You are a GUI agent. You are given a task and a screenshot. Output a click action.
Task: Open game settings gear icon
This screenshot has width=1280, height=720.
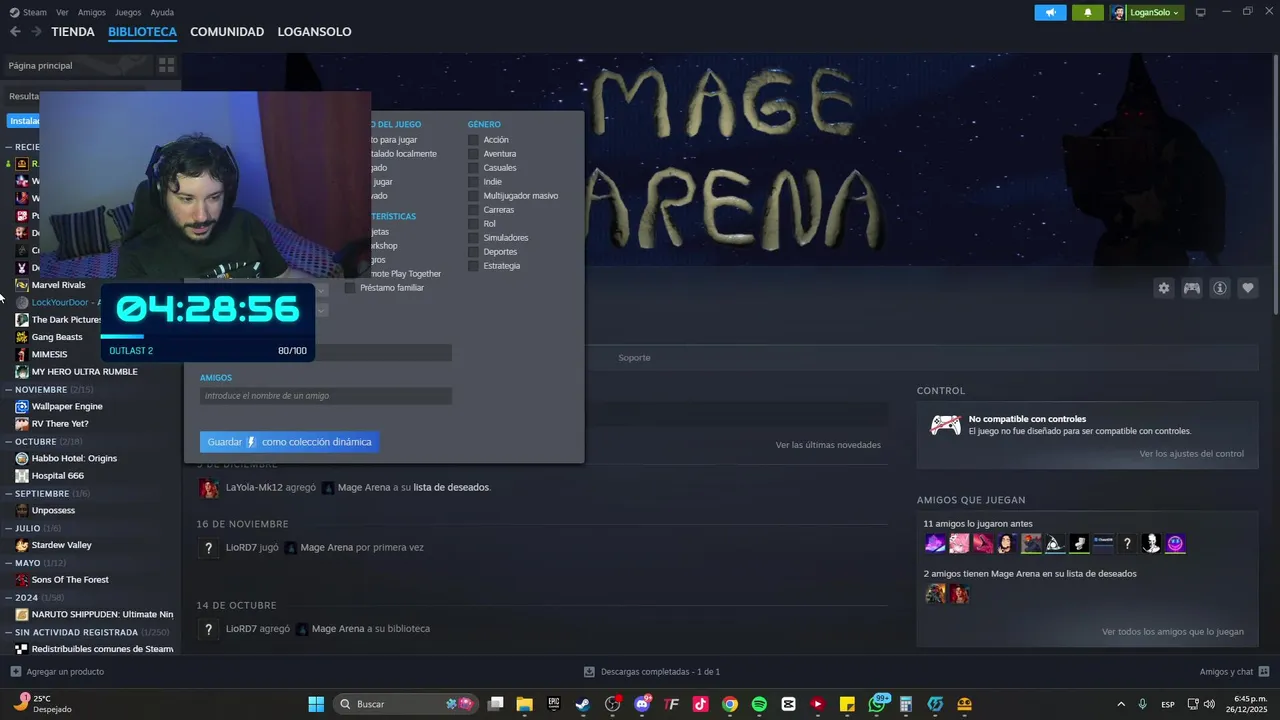pos(1164,288)
